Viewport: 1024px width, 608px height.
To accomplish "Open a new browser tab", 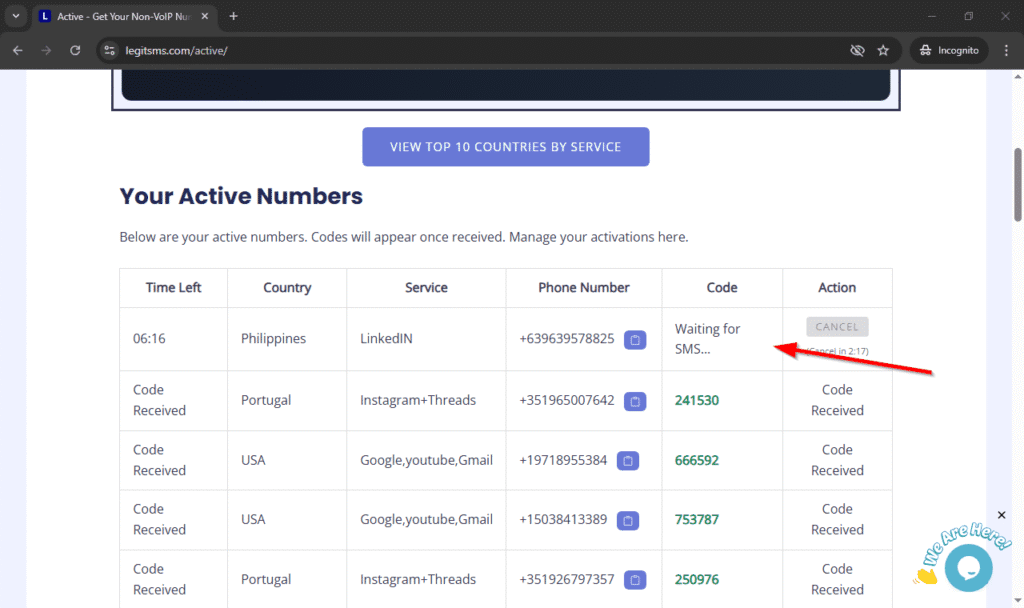I will [234, 16].
